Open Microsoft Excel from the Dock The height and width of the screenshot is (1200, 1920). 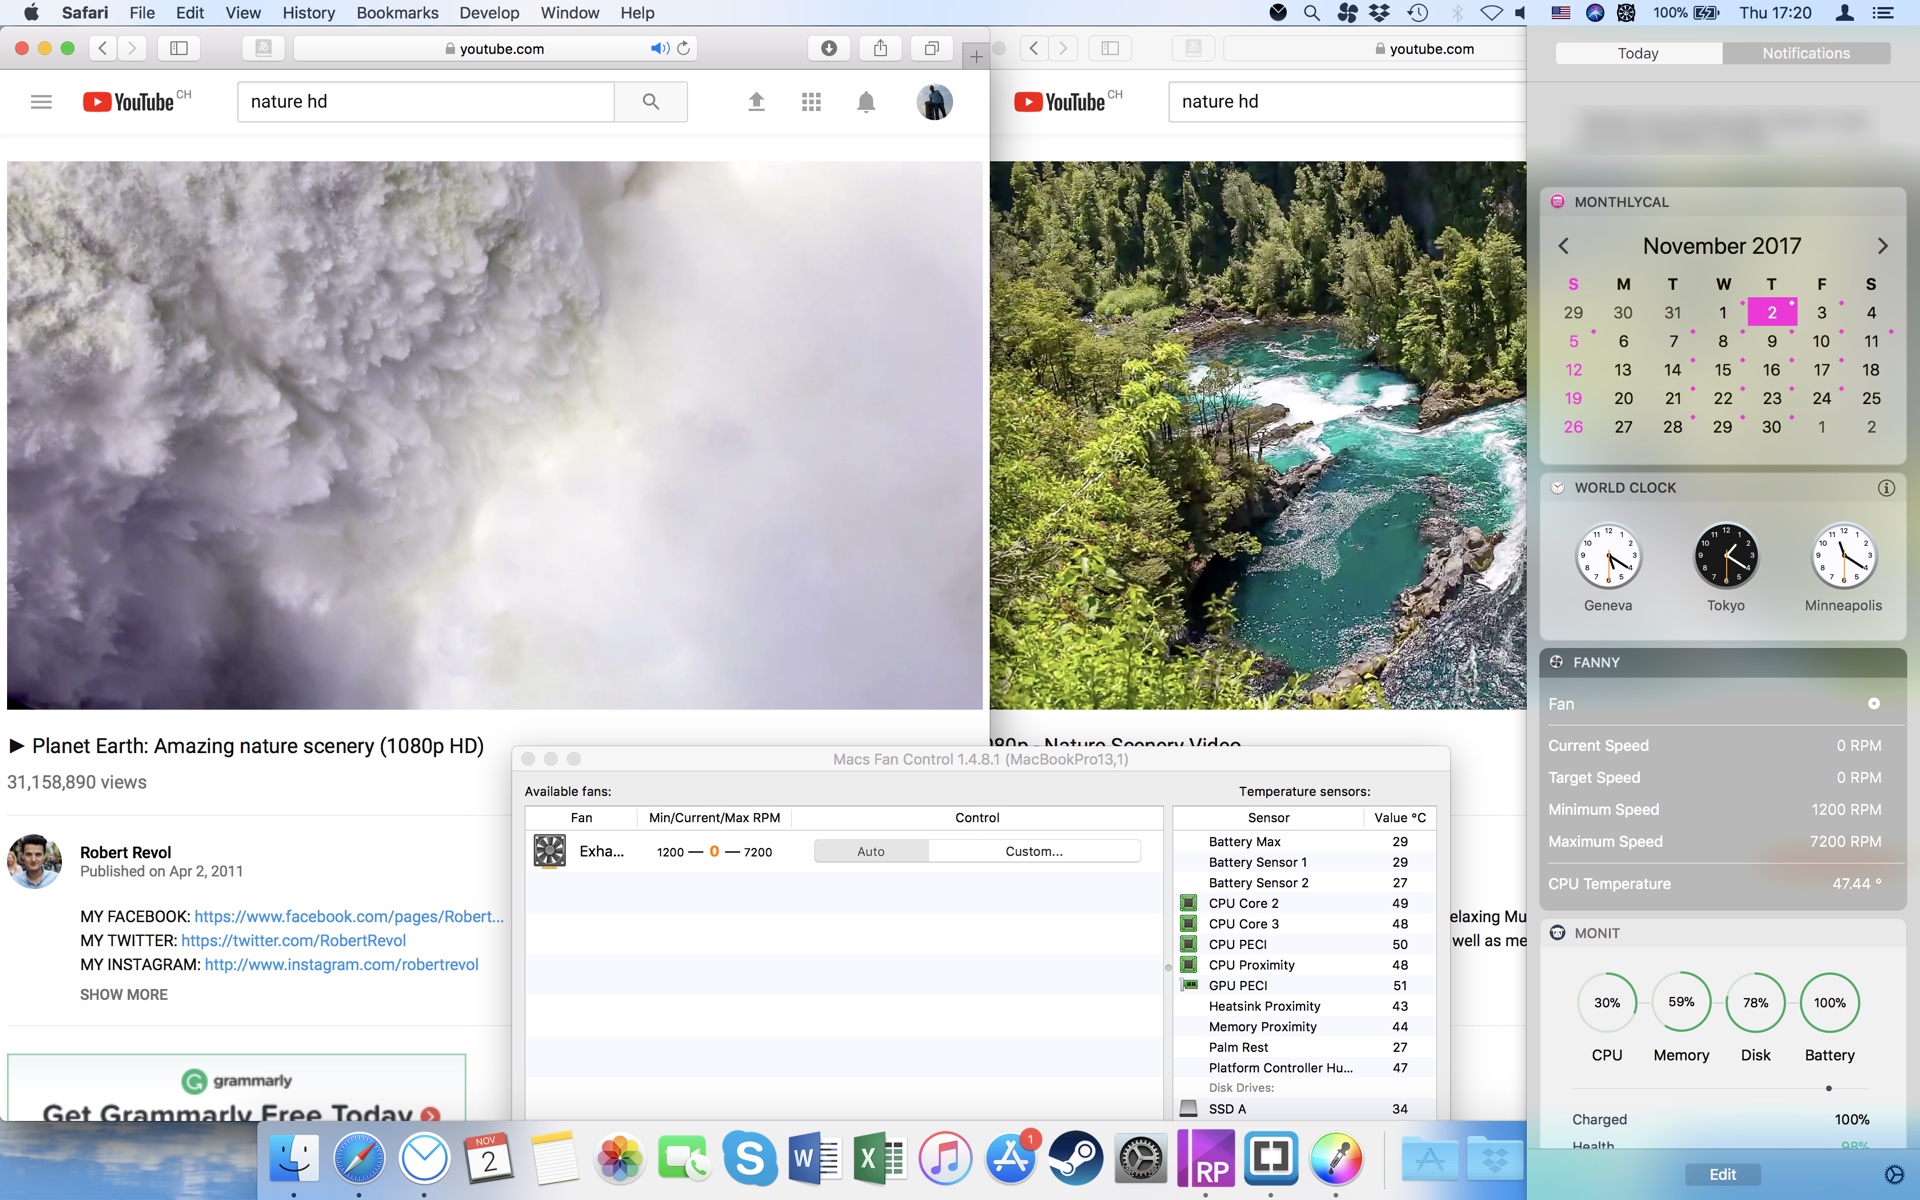point(880,1159)
